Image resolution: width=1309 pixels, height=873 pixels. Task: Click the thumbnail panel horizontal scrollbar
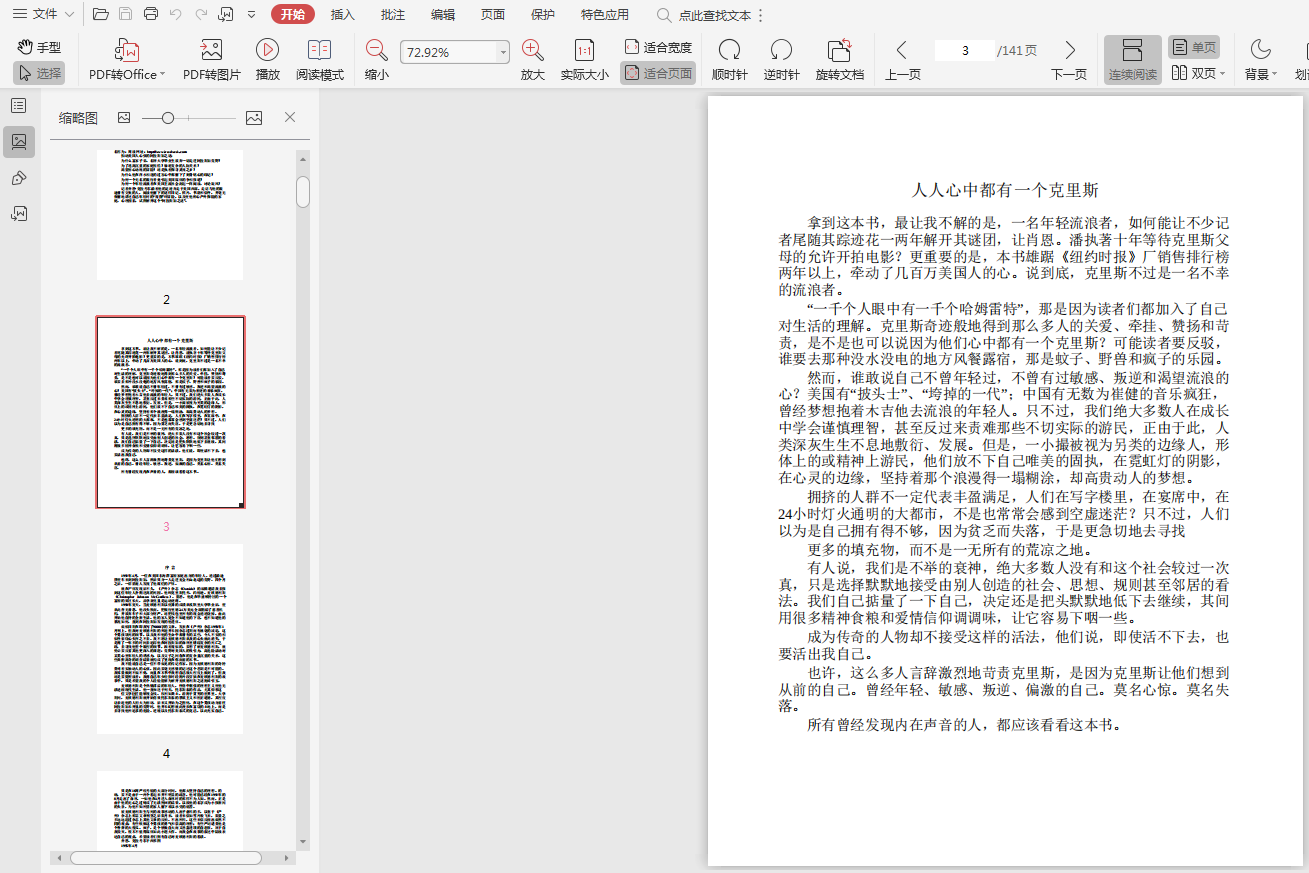tap(165, 858)
